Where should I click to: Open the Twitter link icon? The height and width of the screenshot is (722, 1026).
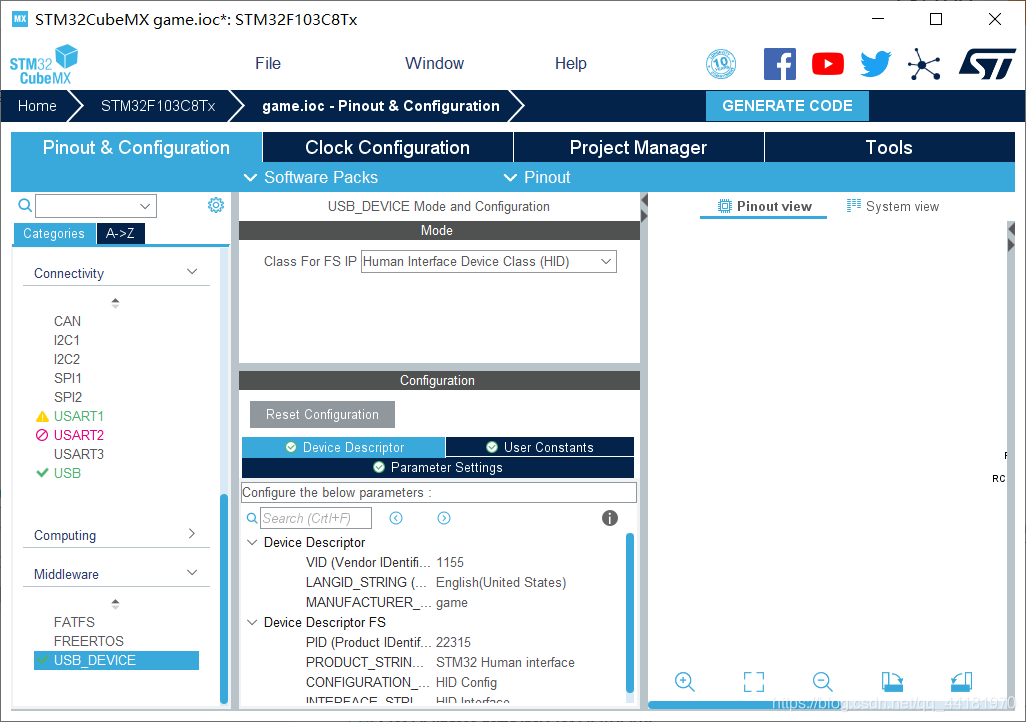(876, 64)
